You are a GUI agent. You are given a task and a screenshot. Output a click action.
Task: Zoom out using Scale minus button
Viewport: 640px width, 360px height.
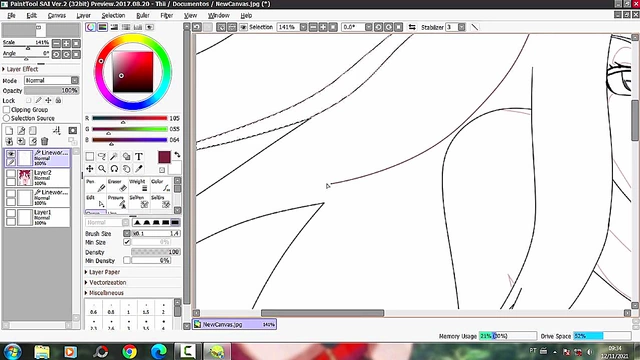[56, 43]
